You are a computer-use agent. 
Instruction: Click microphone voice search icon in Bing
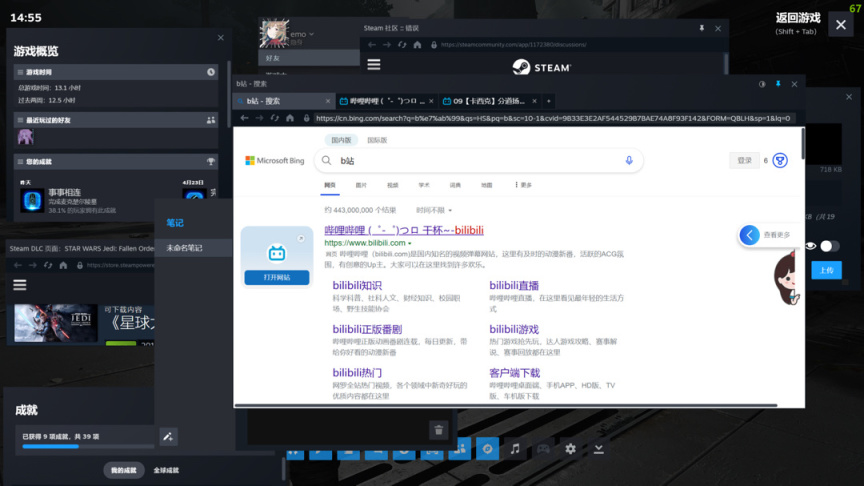pyautogui.click(x=629, y=160)
